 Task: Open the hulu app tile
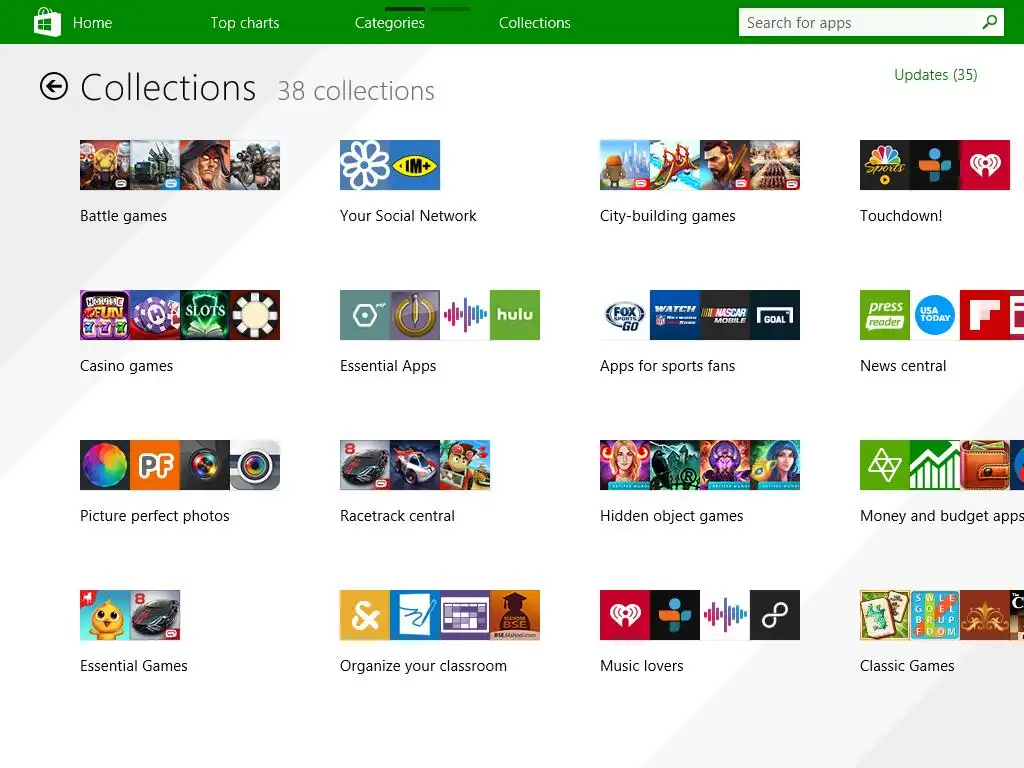(x=515, y=315)
